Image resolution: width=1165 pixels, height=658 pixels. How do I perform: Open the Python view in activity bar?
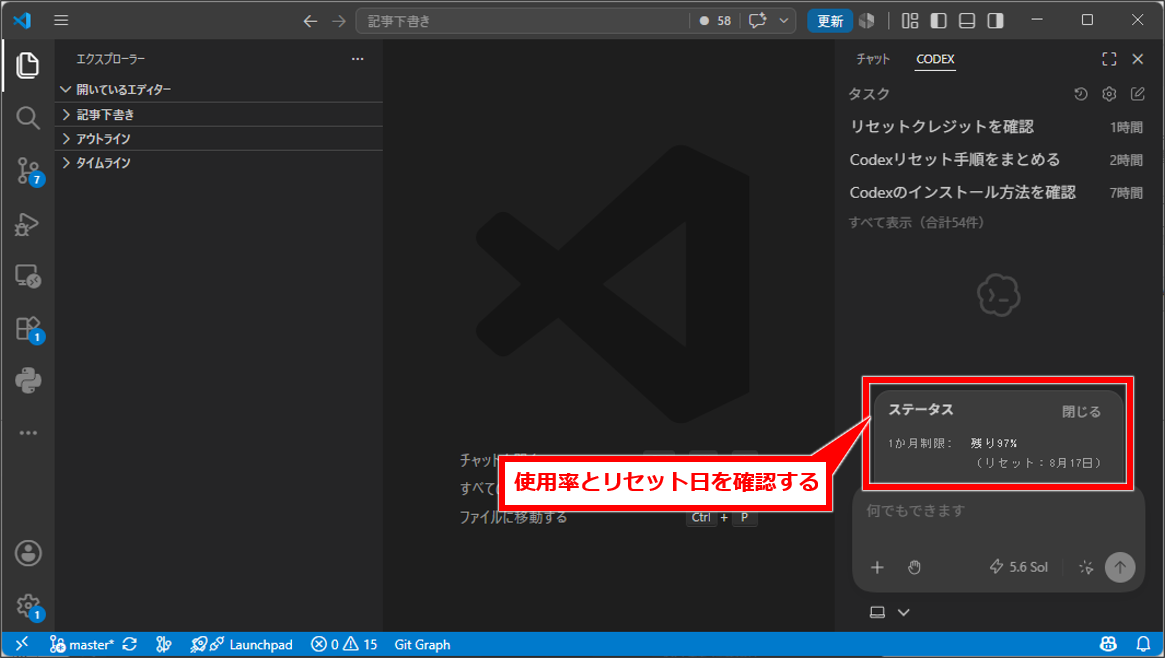[x=27, y=381]
